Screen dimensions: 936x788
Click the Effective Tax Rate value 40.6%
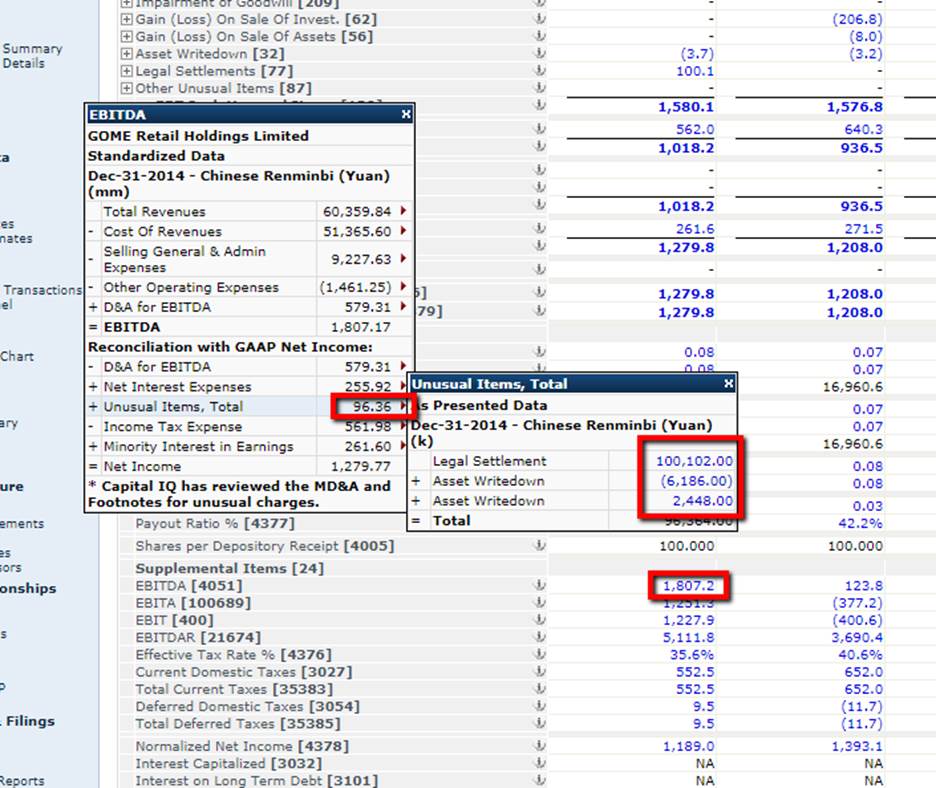point(860,655)
